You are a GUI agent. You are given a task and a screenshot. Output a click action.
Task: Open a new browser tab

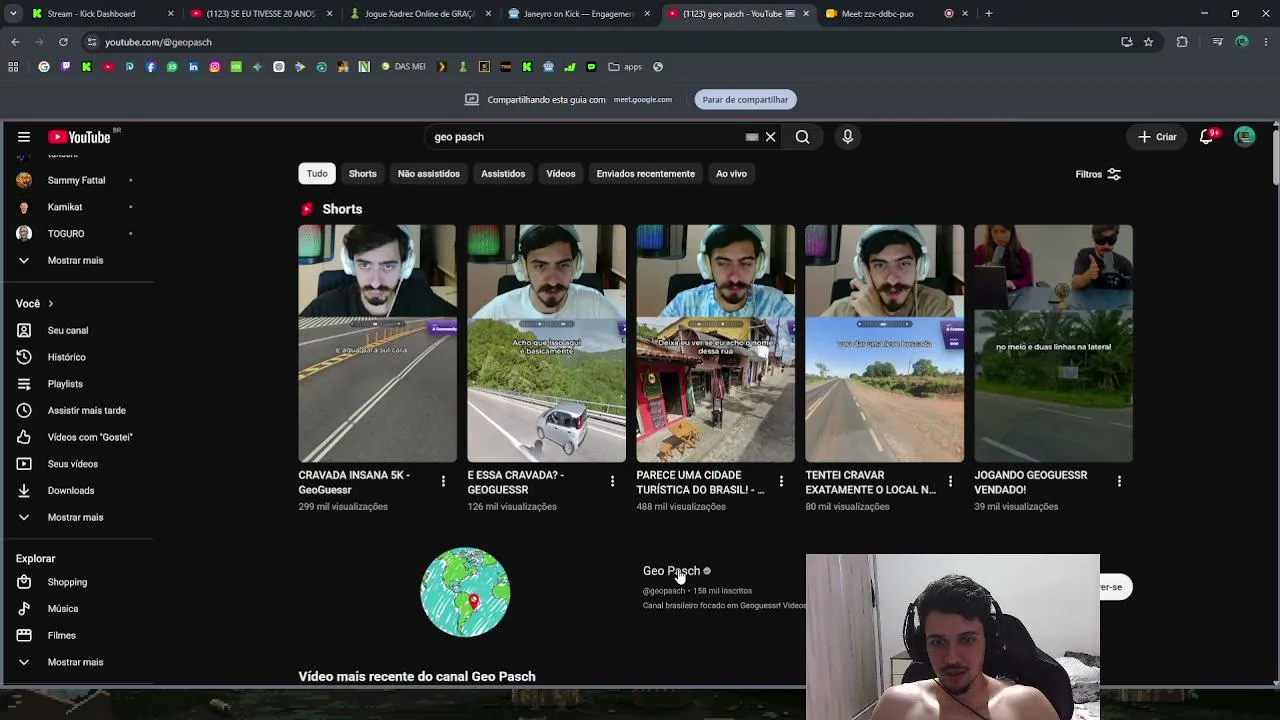click(x=989, y=14)
